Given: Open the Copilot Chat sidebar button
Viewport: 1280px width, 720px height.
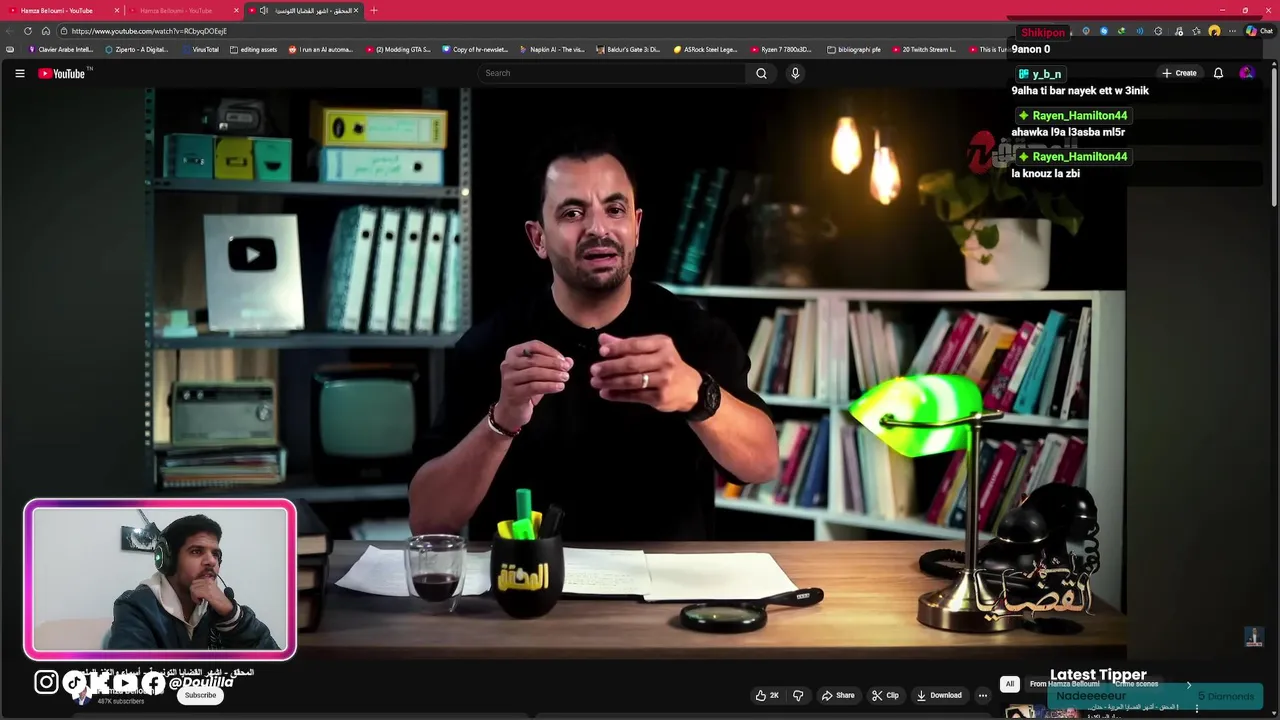Looking at the screenshot, I should click(1261, 31).
